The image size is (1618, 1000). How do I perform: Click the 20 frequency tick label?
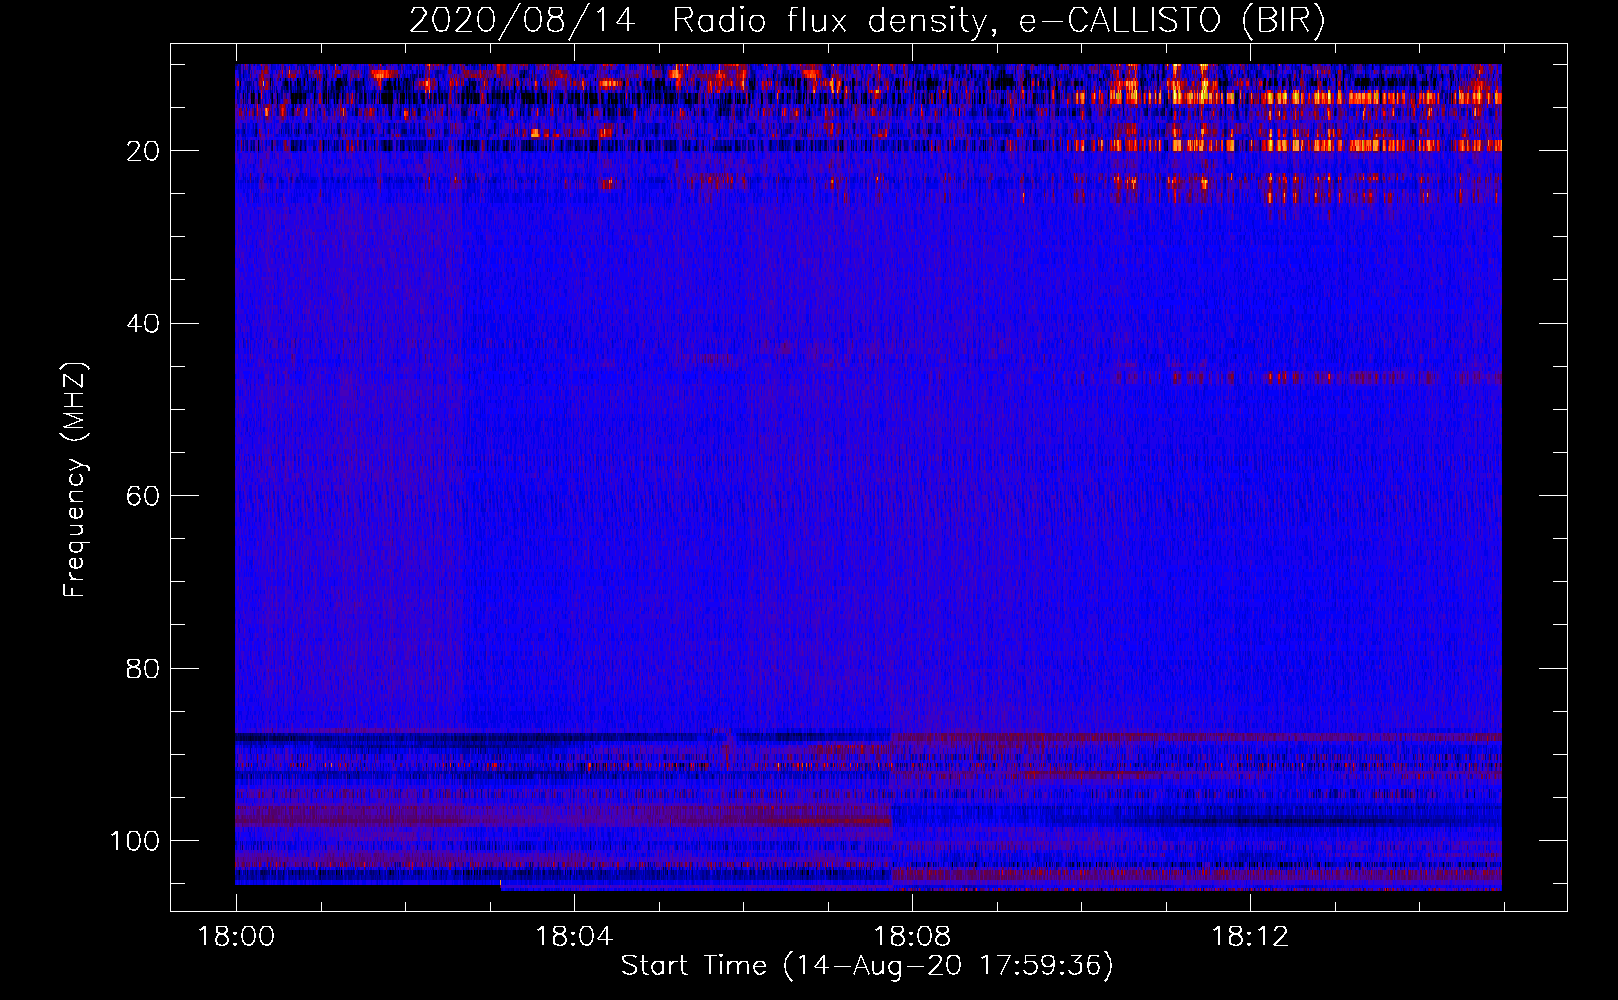tap(144, 151)
